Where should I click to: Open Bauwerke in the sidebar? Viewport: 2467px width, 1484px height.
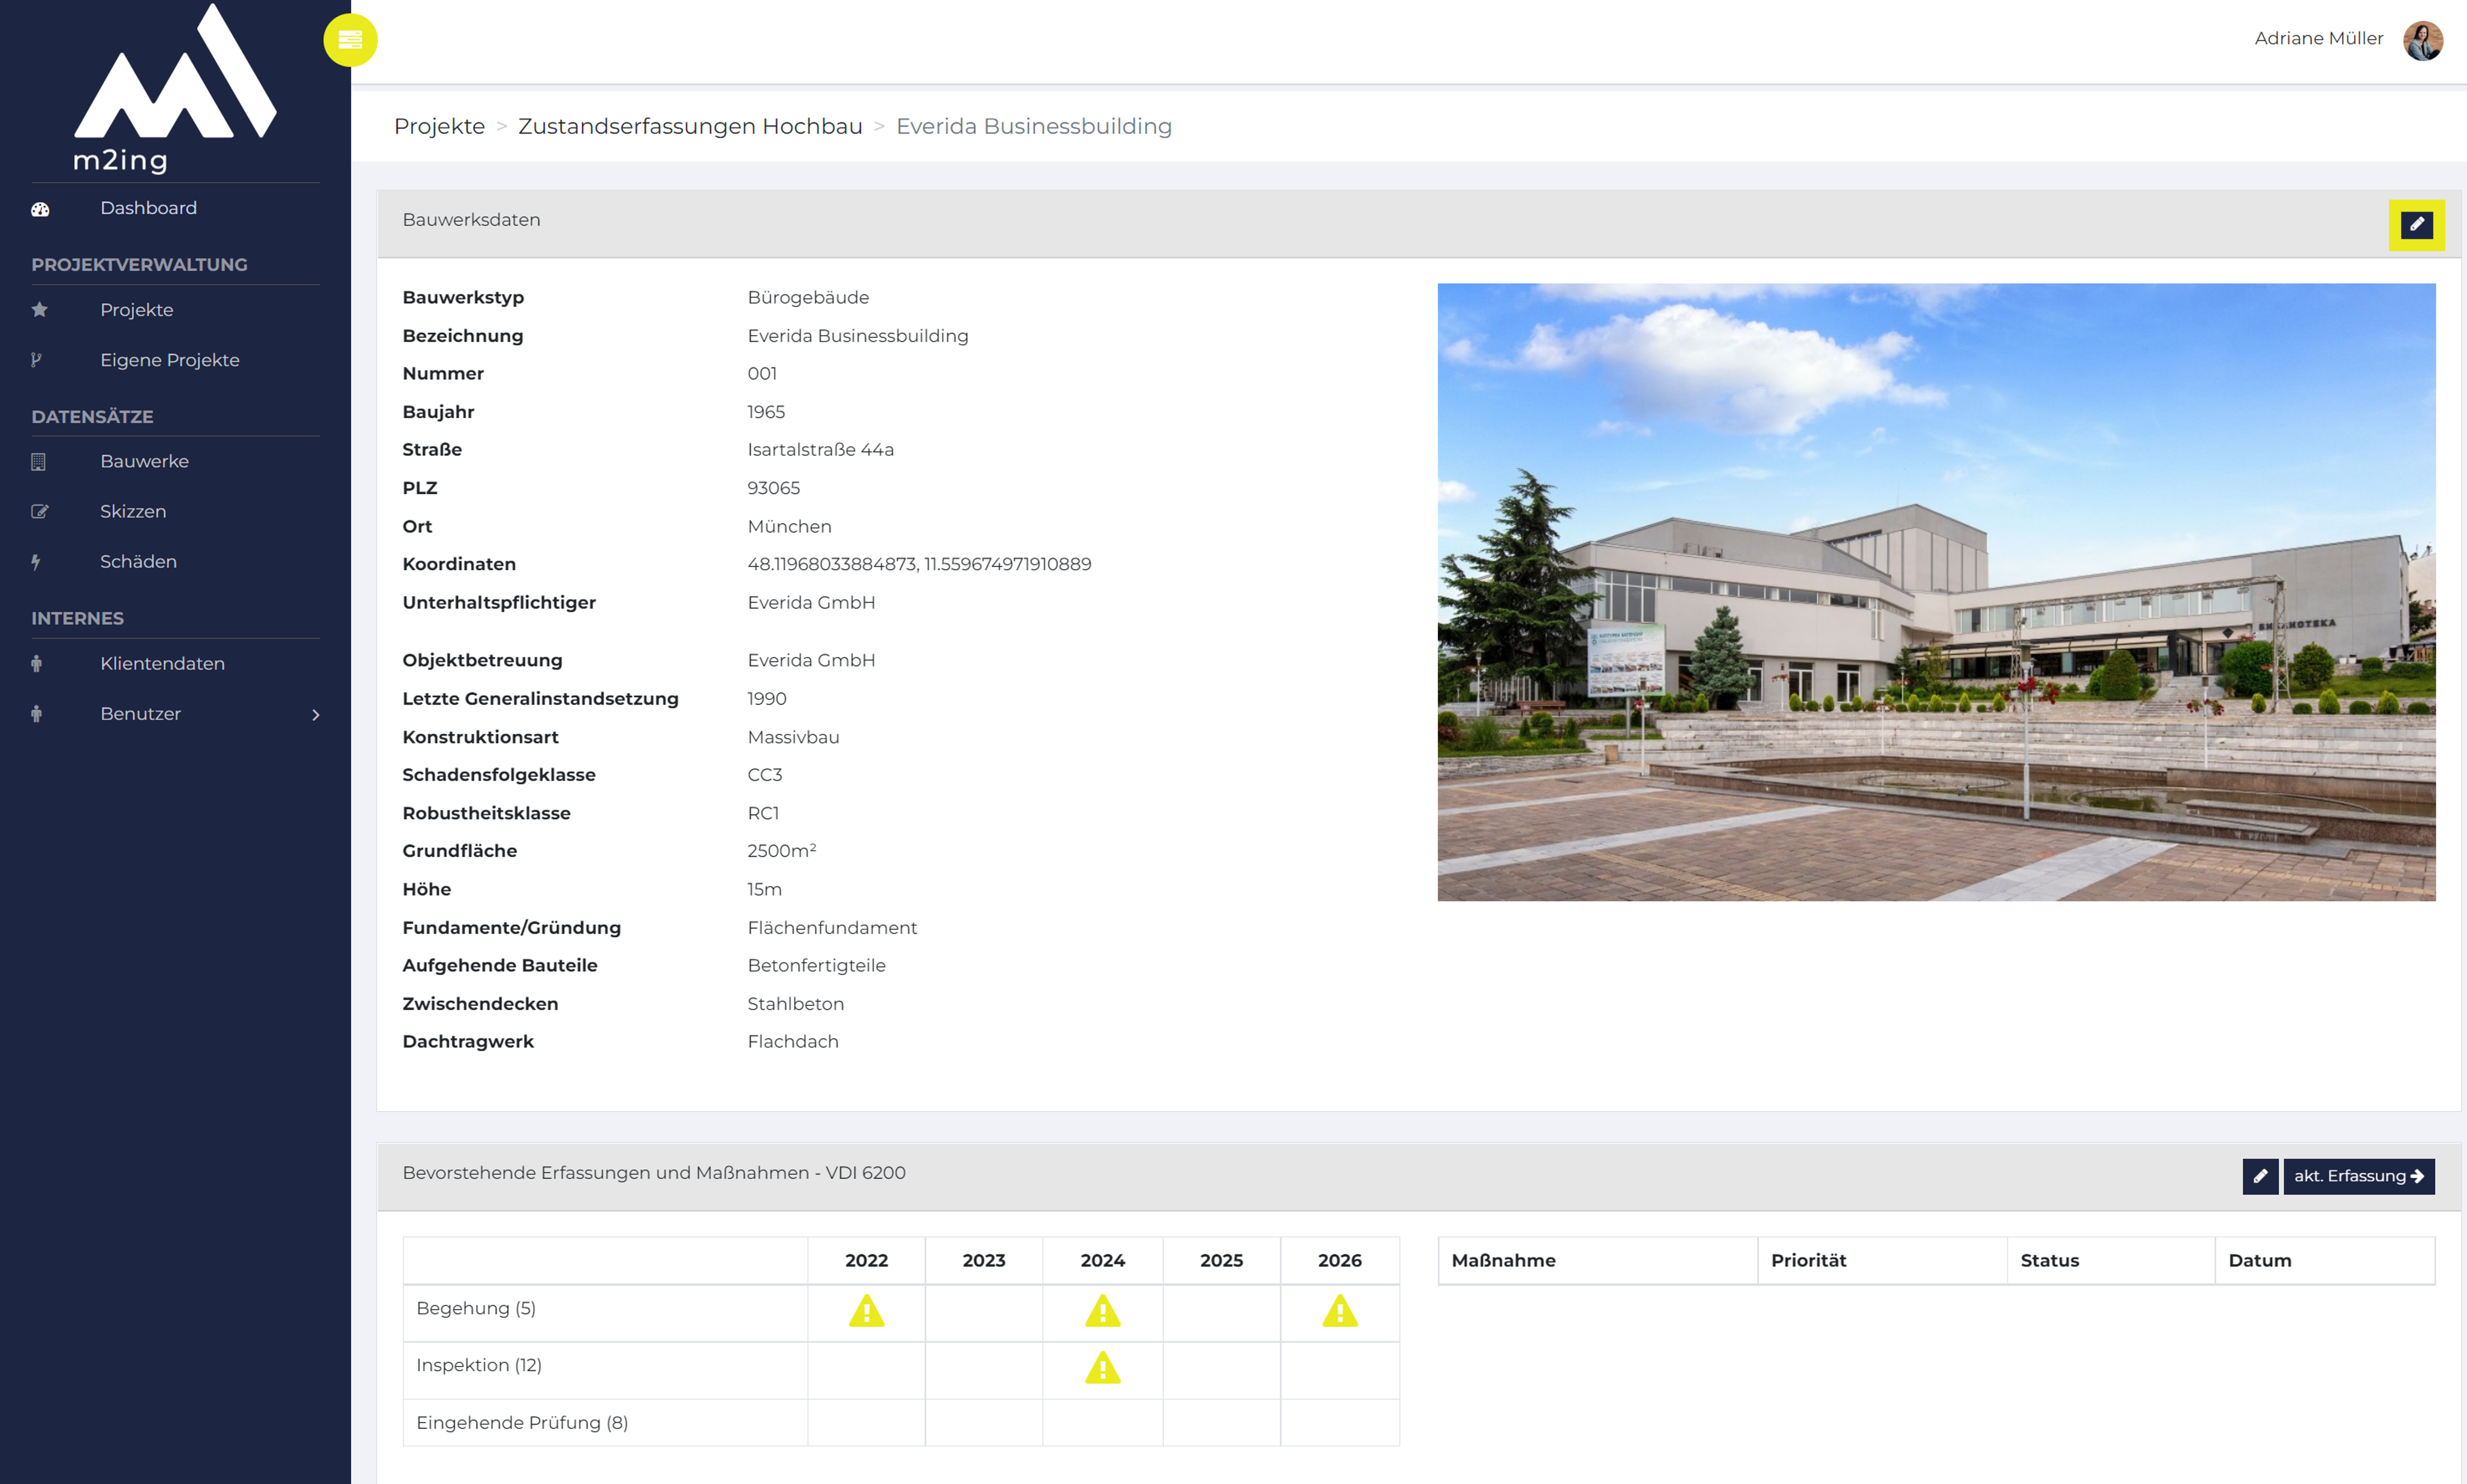click(x=144, y=461)
